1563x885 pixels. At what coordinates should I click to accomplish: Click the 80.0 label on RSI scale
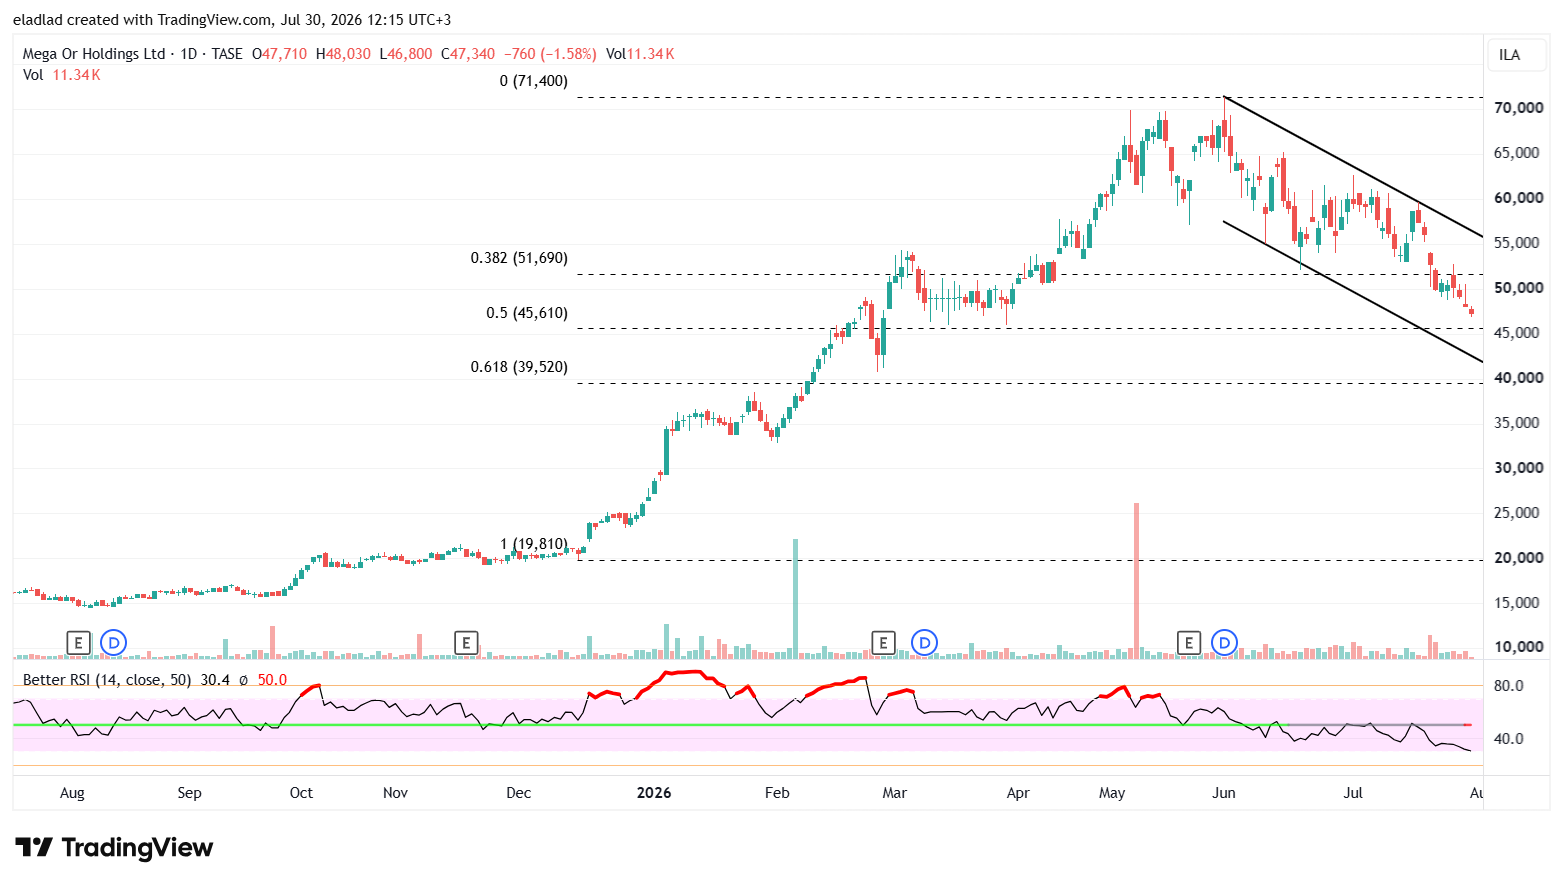[x=1509, y=686]
